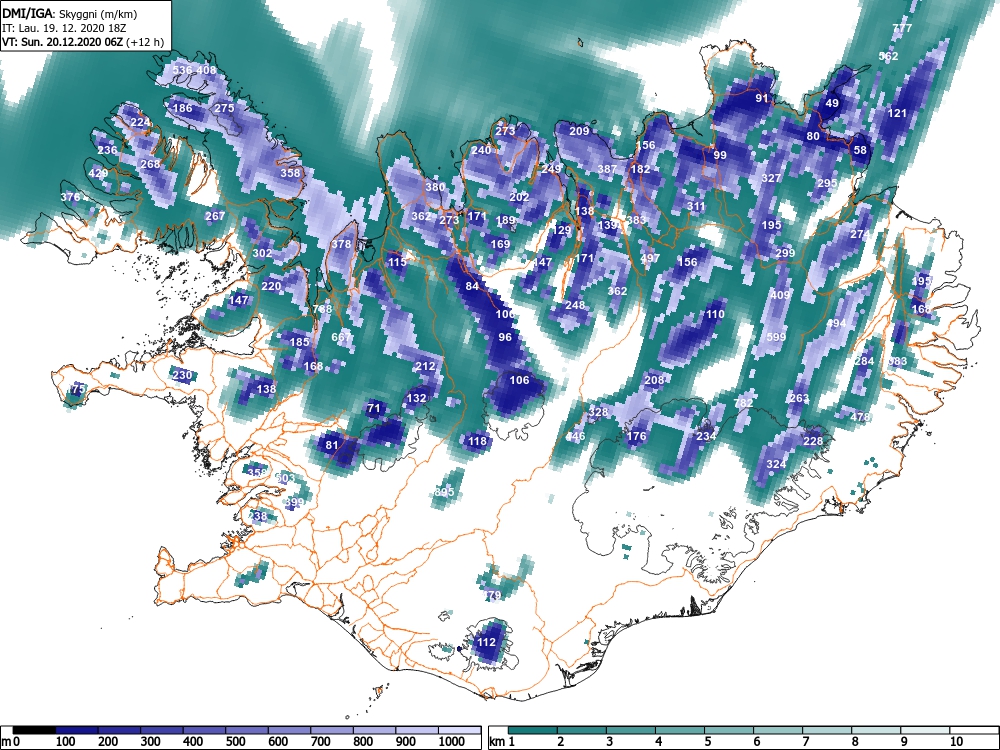Click the visibility value 777 on the map
This screenshot has height=750, width=1000.
point(902,28)
